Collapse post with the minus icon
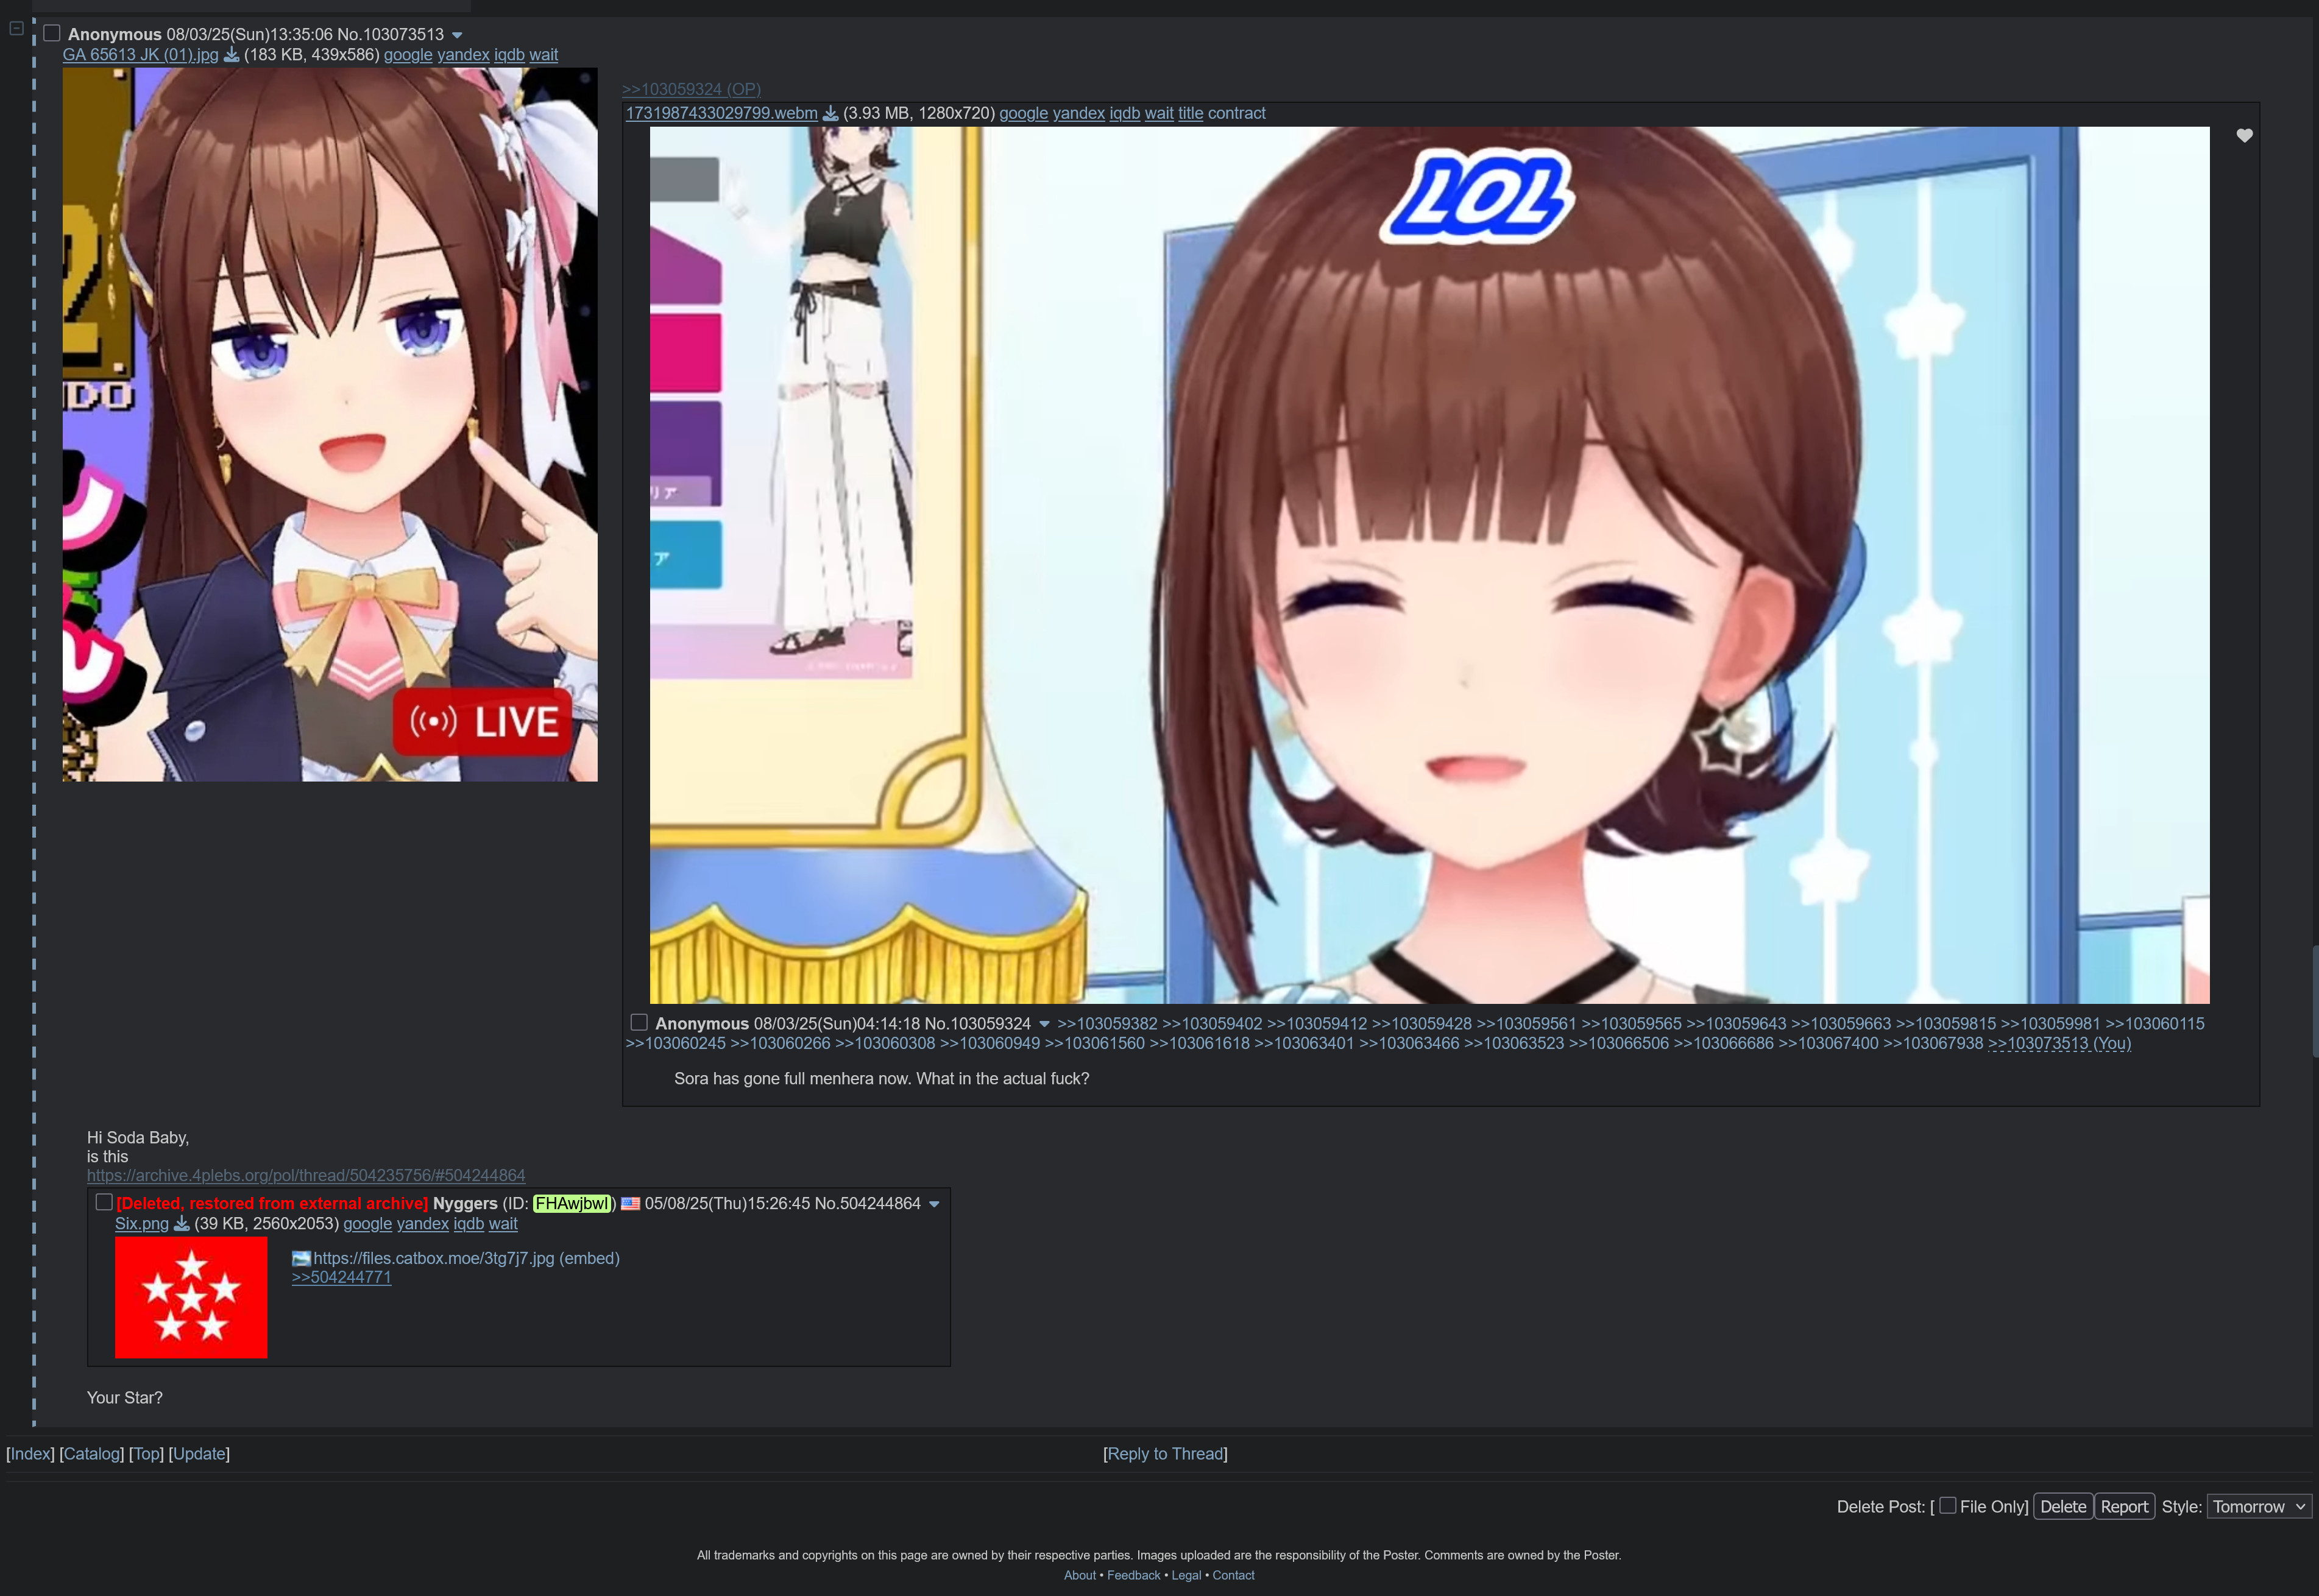 [16, 29]
